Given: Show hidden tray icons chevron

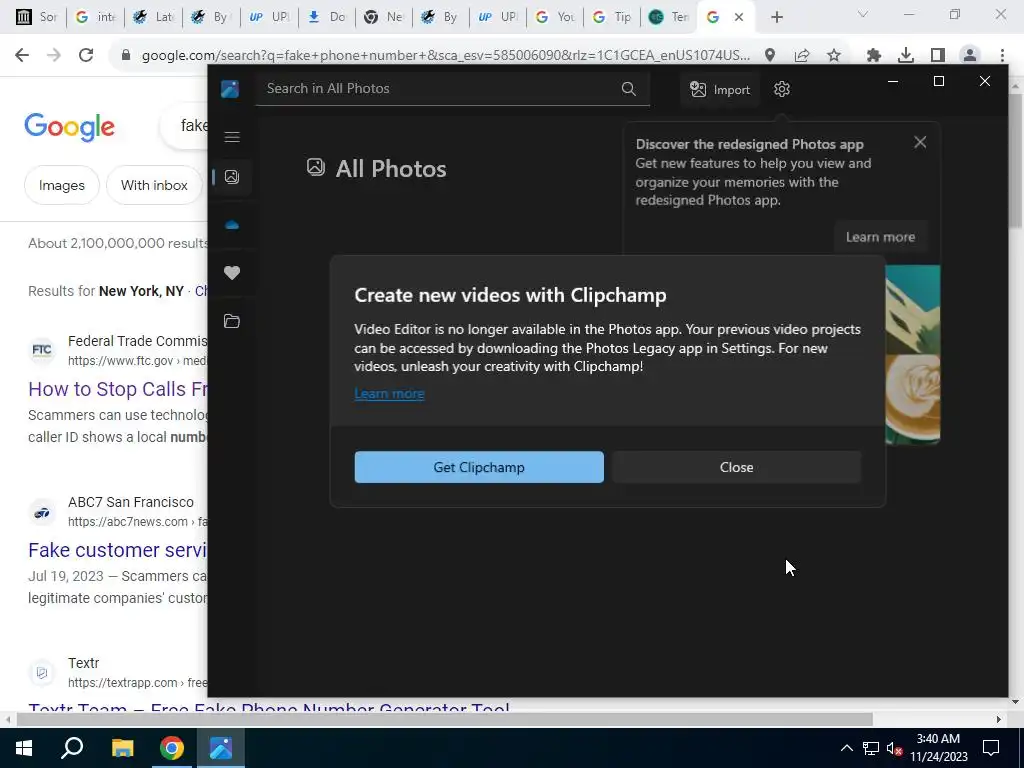Looking at the screenshot, I should click(x=846, y=748).
